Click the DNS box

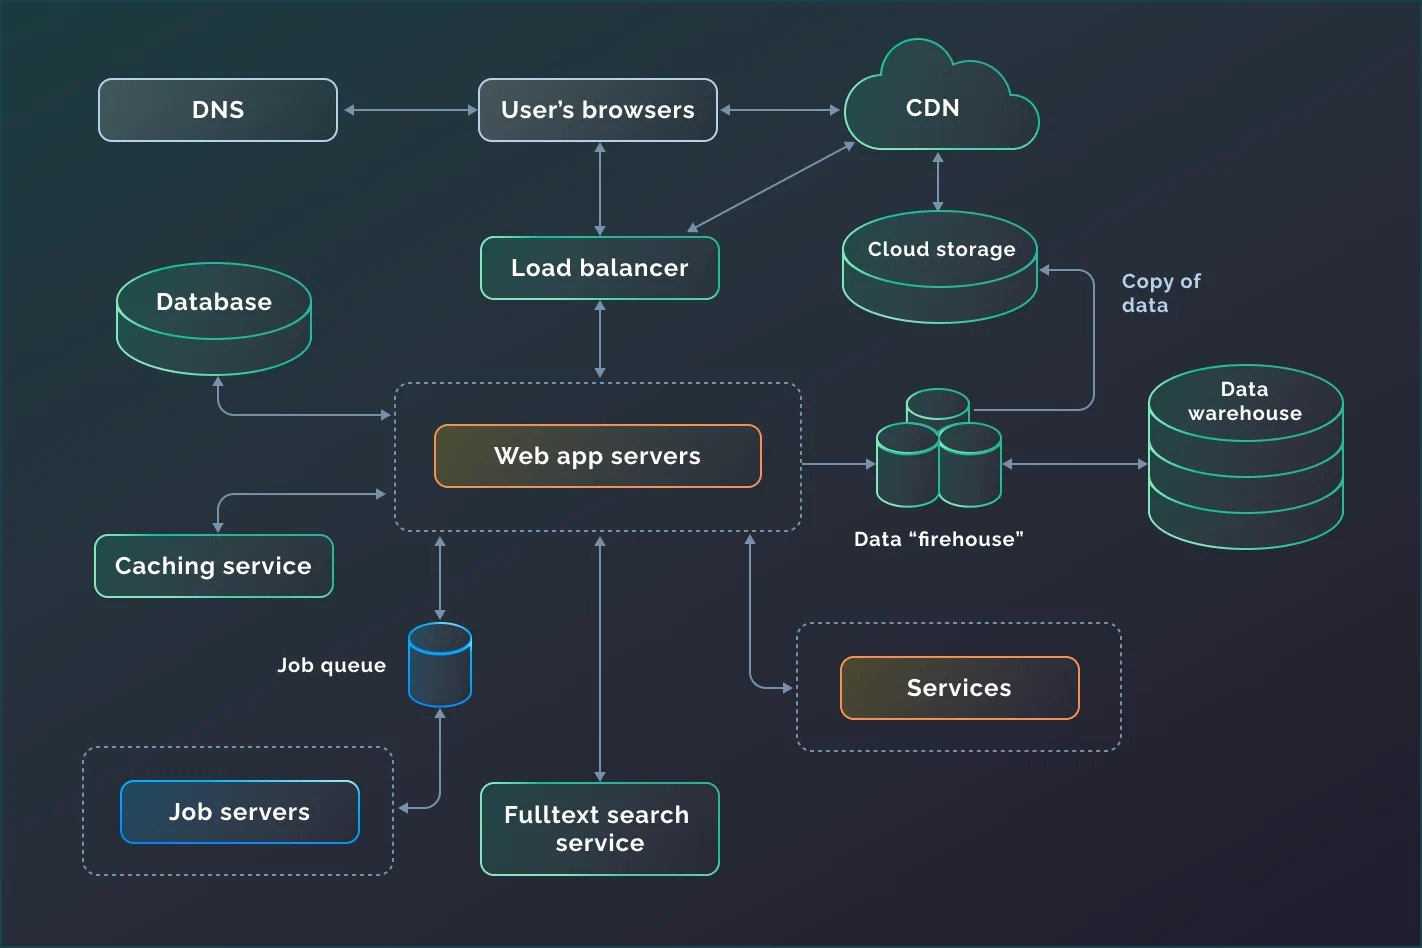pyautogui.click(x=218, y=110)
